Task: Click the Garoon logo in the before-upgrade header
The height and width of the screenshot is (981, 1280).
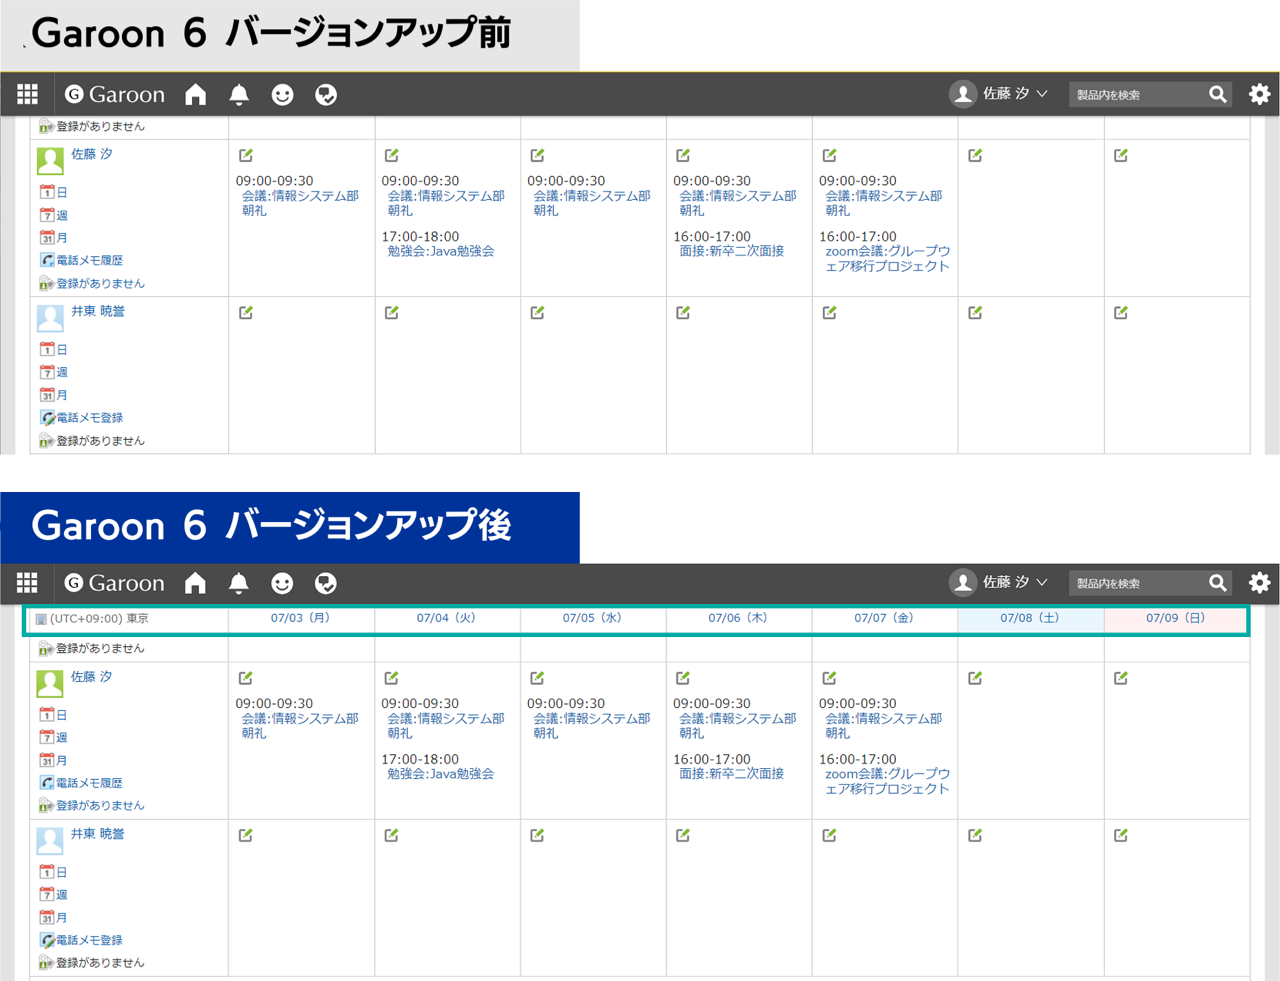Action: tap(115, 94)
